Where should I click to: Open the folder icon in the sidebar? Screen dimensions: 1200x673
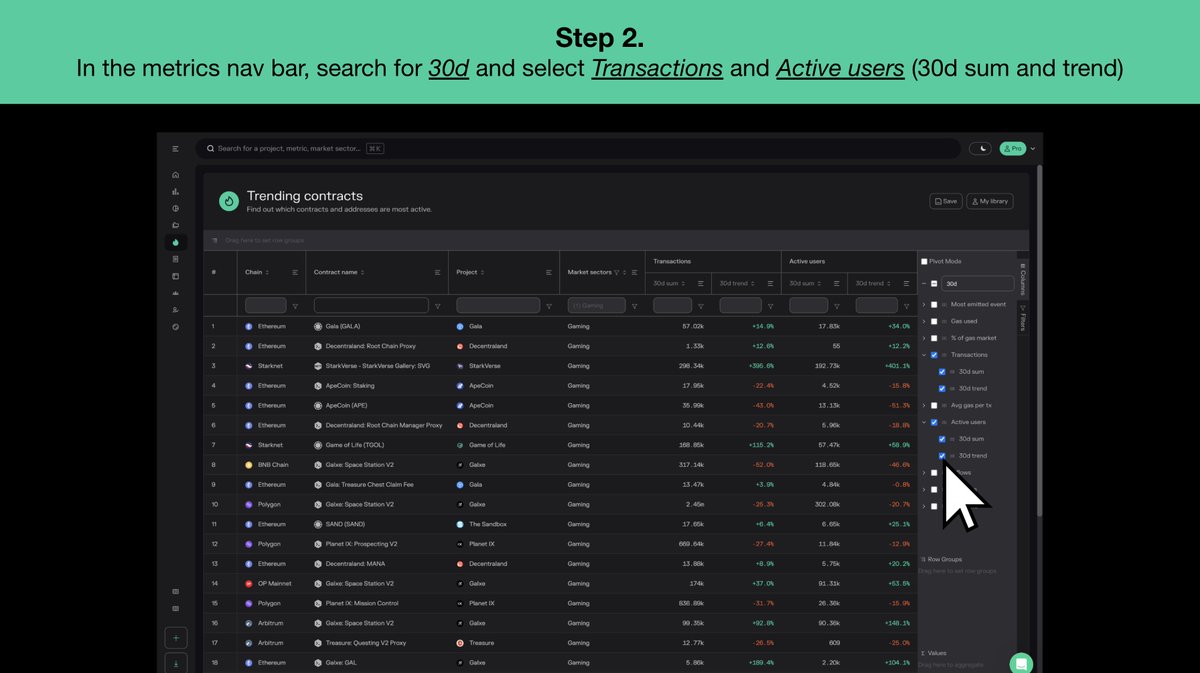176,225
